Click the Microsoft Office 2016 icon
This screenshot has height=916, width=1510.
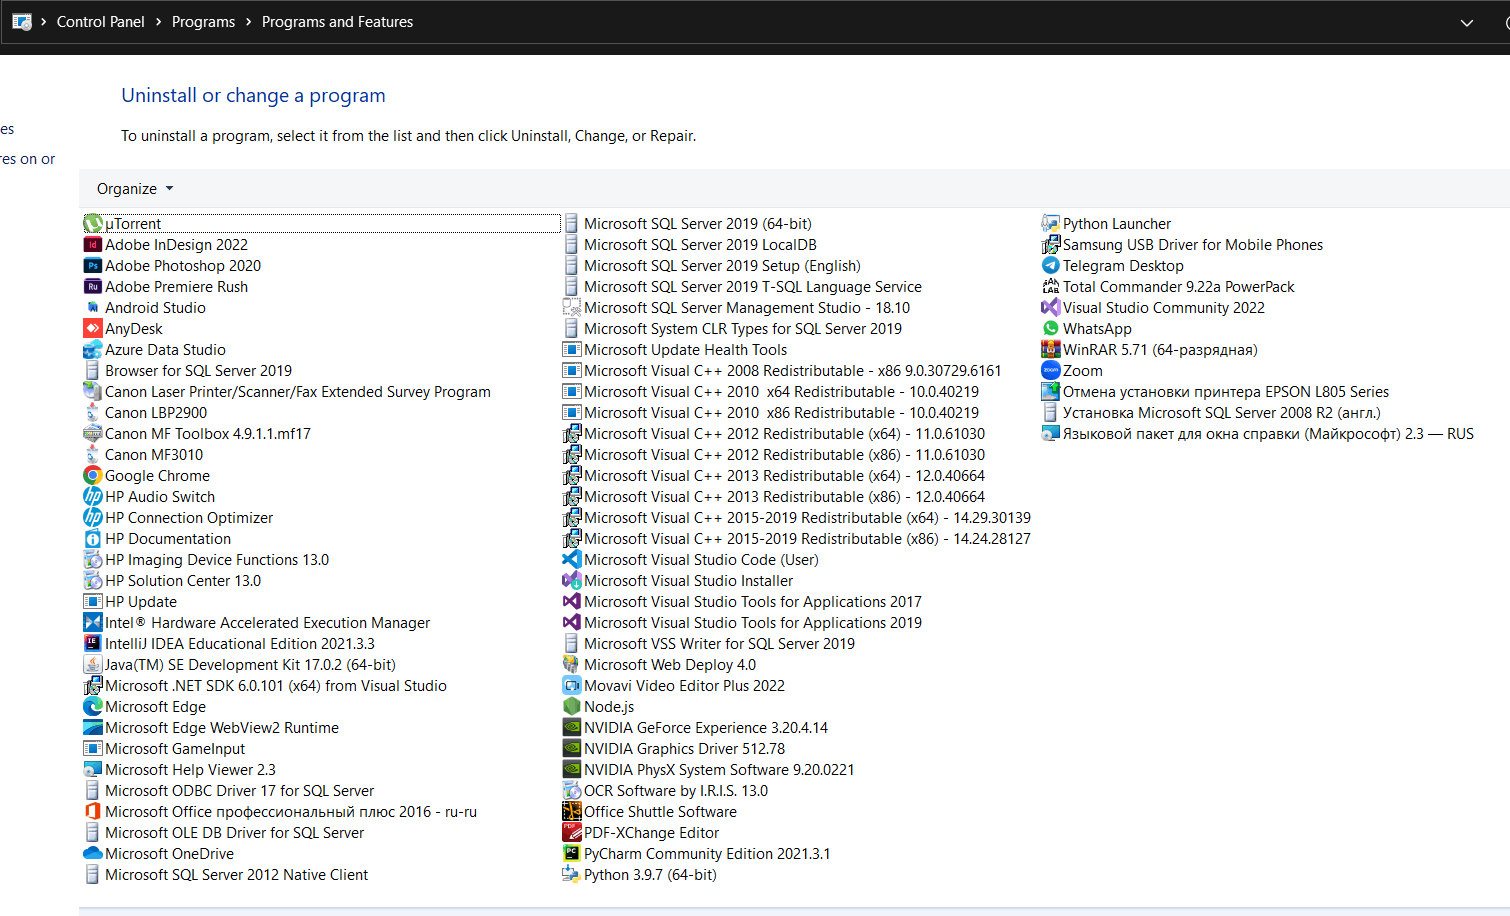pyautogui.click(x=93, y=812)
